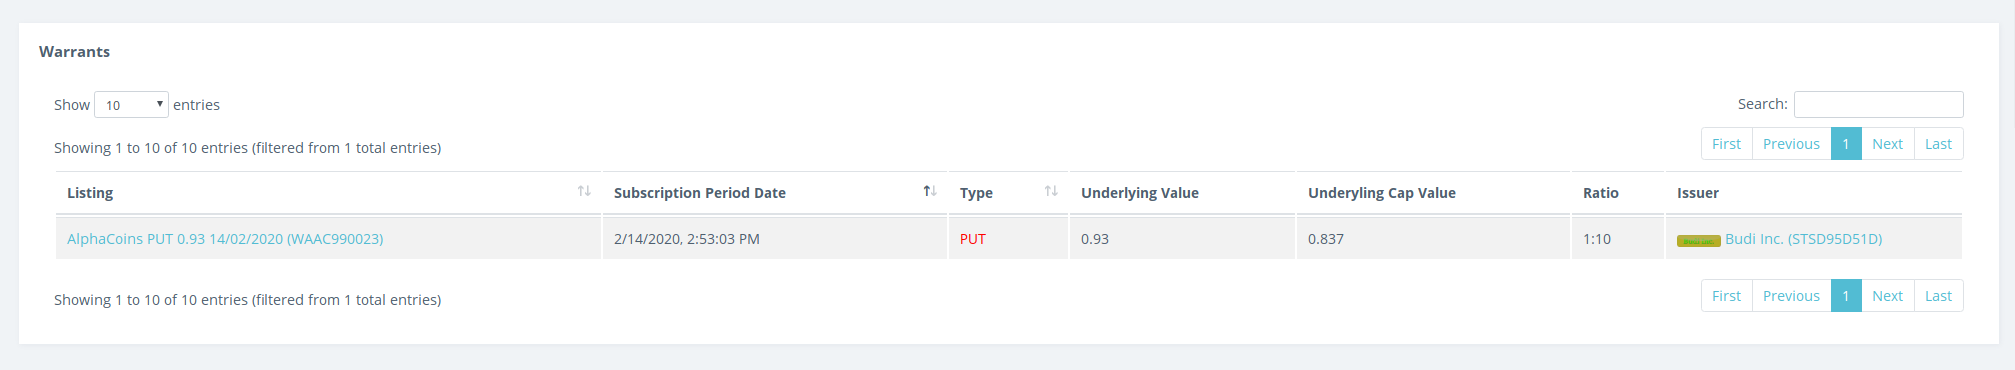Go to First page in top pagination

pos(1726,144)
